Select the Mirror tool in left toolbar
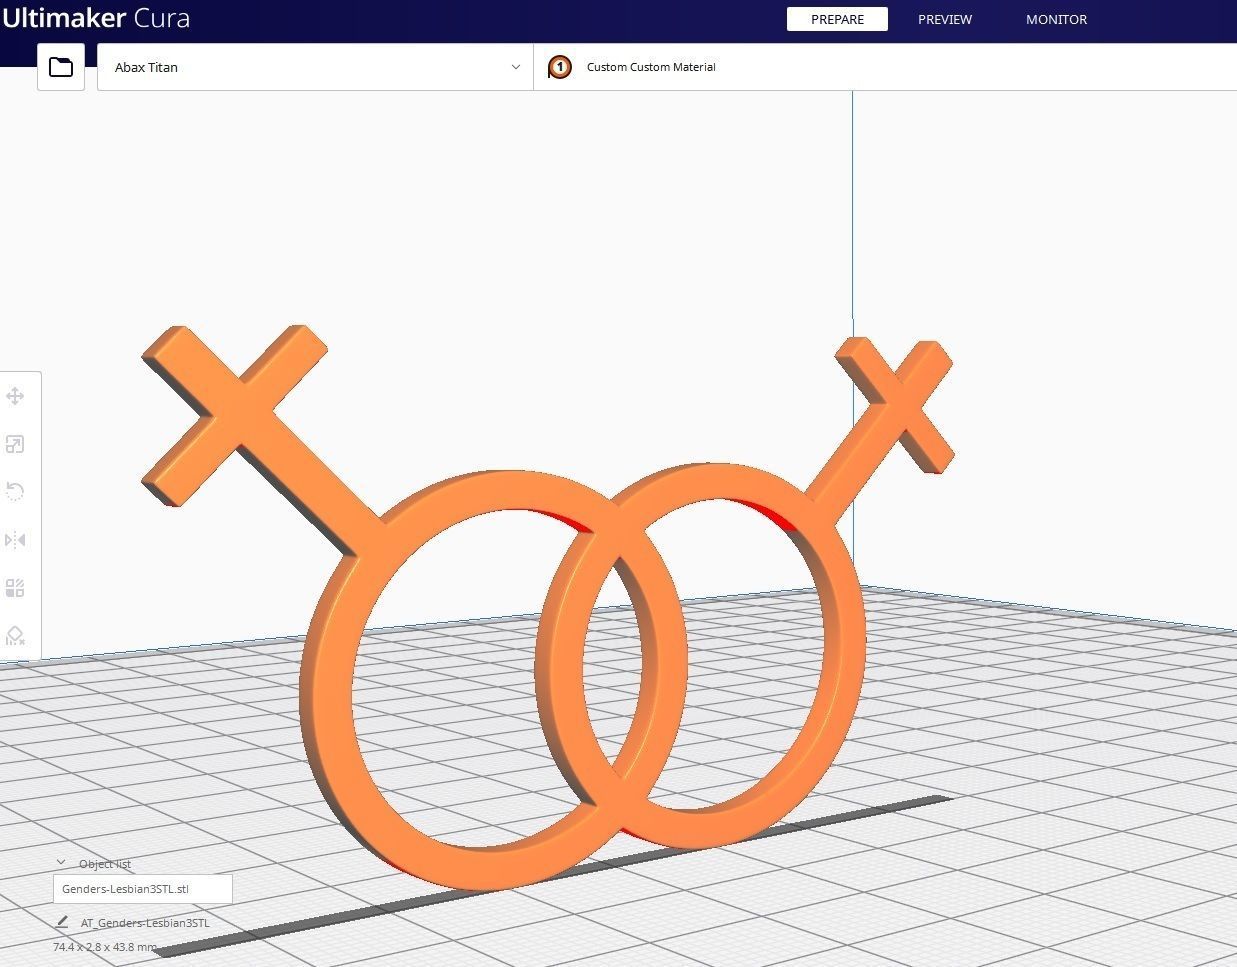This screenshot has width=1237, height=967. 15,540
